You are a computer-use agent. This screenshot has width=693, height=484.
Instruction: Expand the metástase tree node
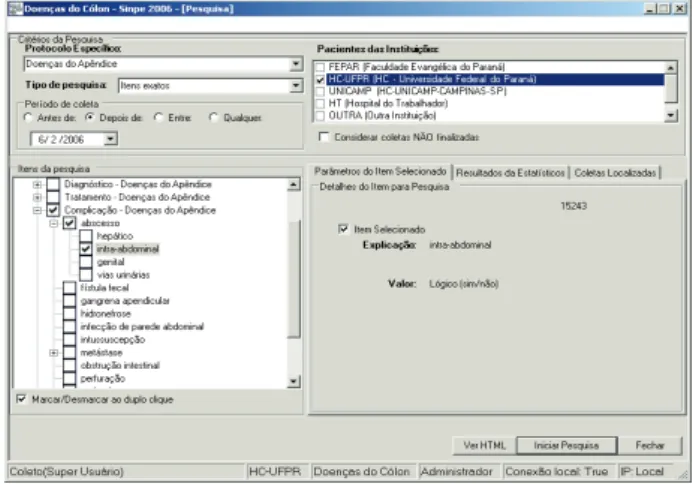54,353
